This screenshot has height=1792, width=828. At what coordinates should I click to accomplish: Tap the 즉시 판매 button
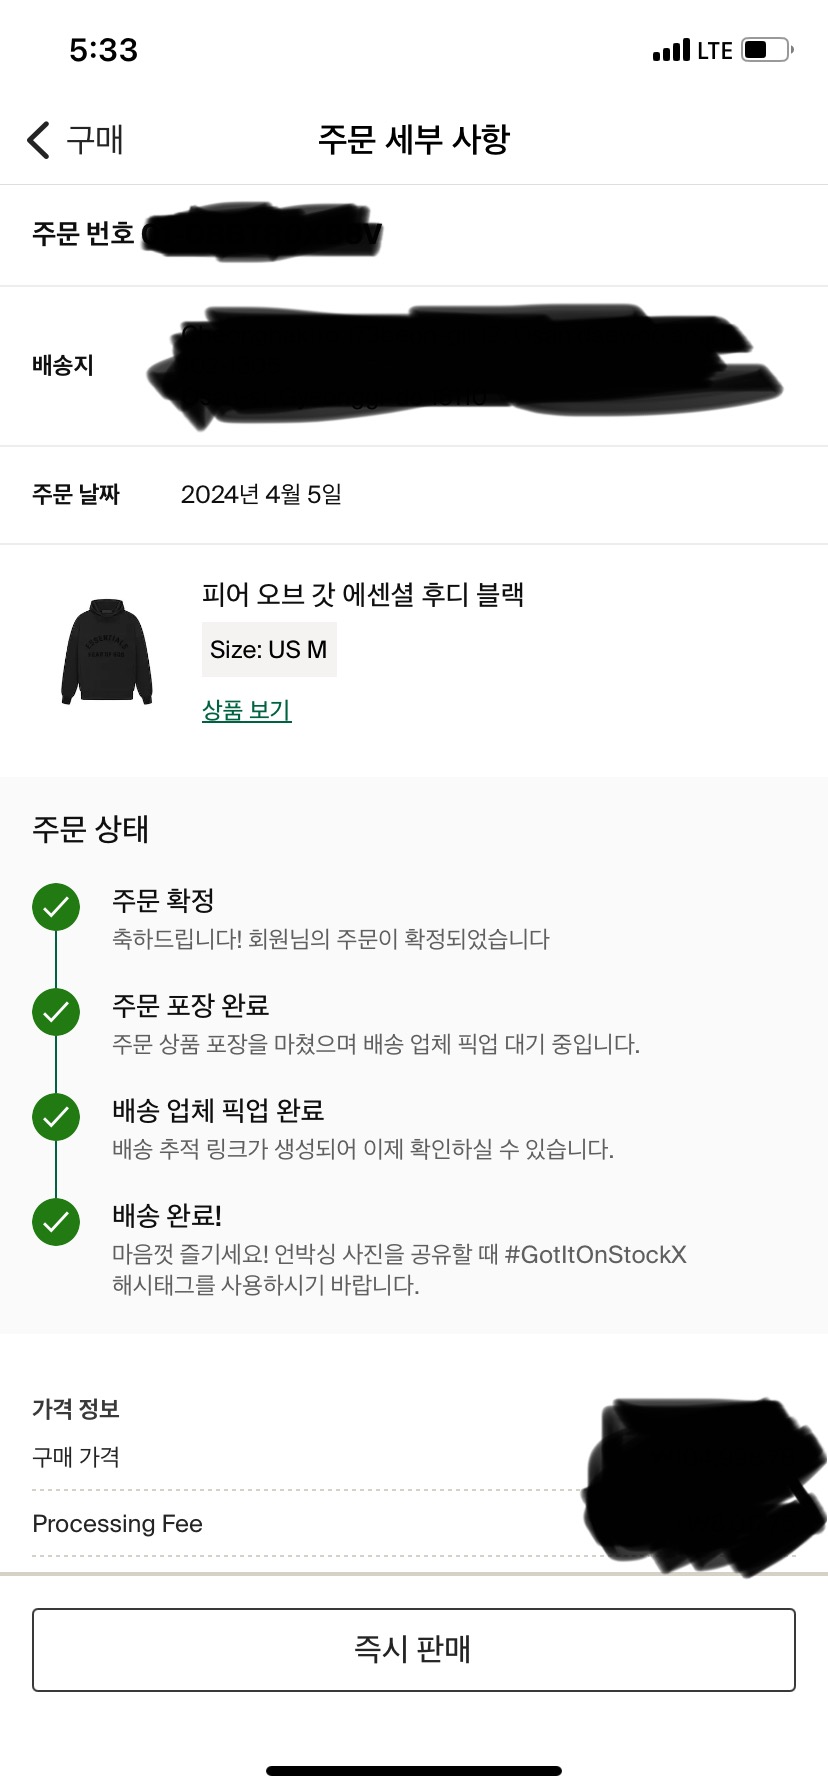(x=414, y=1650)
